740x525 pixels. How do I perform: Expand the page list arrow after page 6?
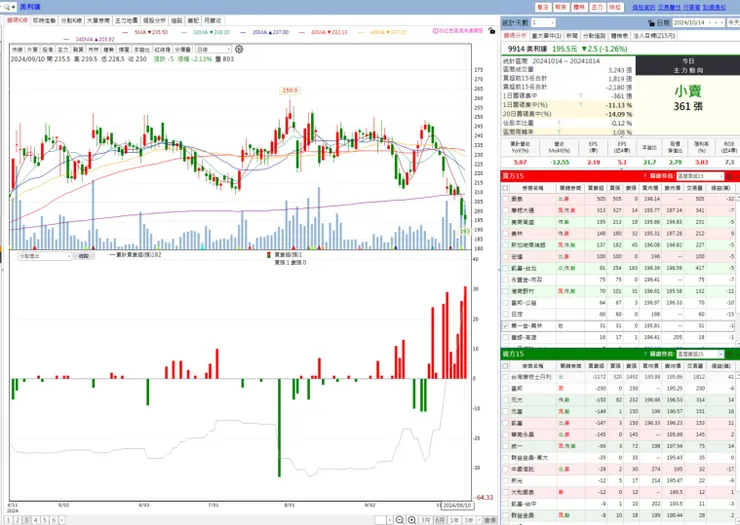(62, 520)
